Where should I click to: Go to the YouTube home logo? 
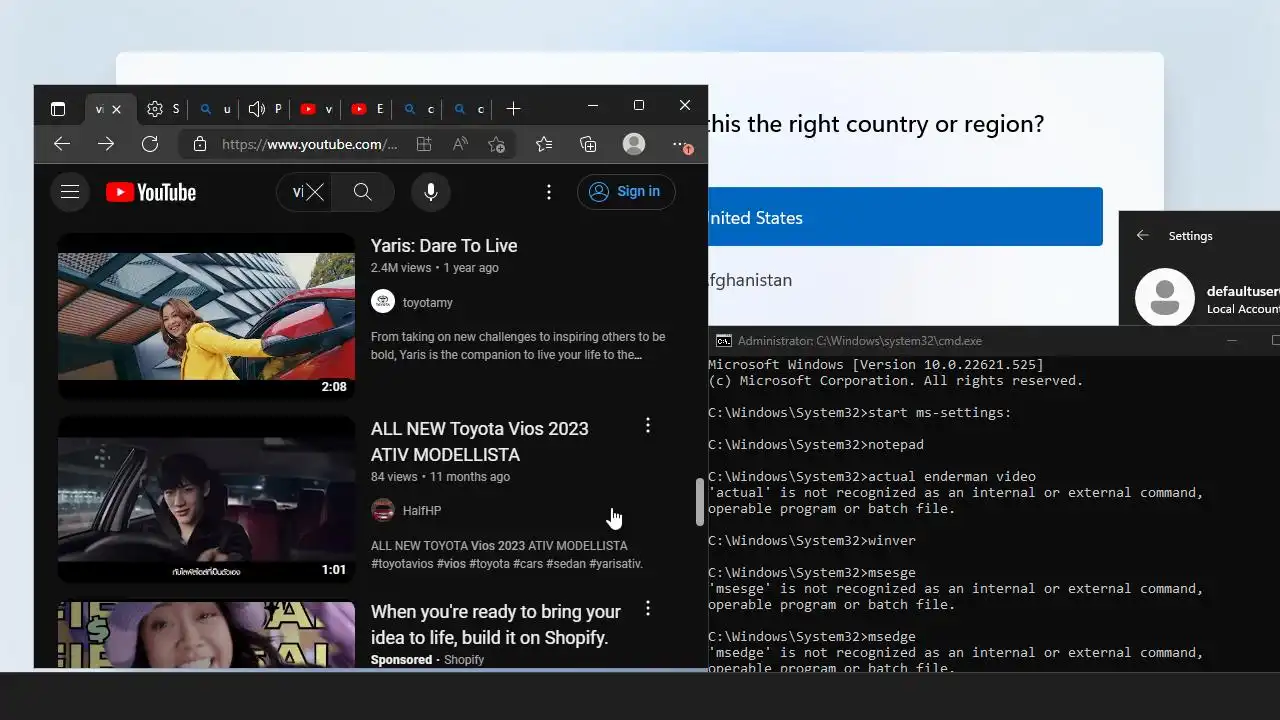tap(151, 192)
